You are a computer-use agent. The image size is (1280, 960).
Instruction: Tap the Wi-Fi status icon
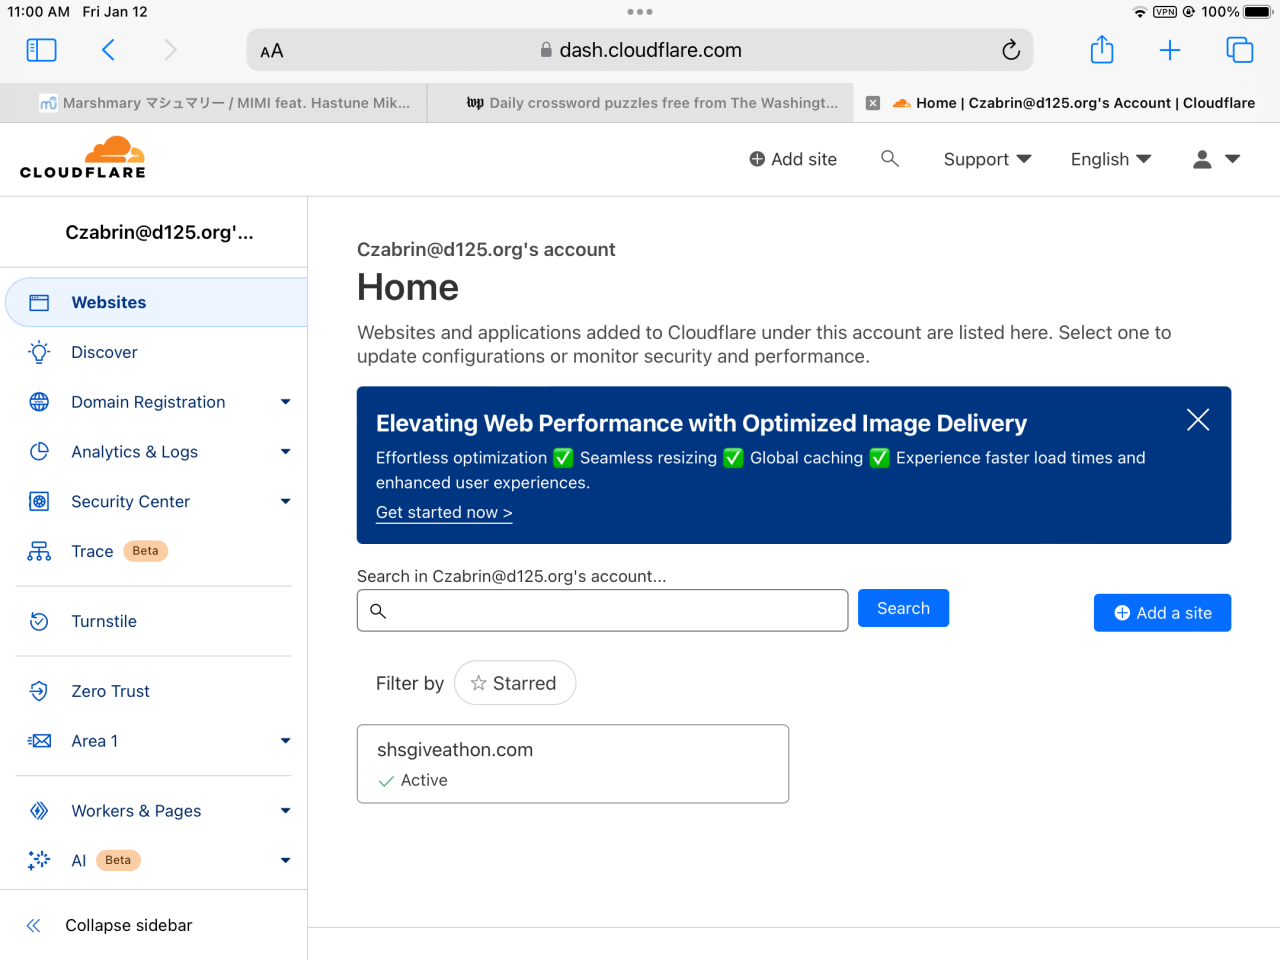[x=1140, y=12]
